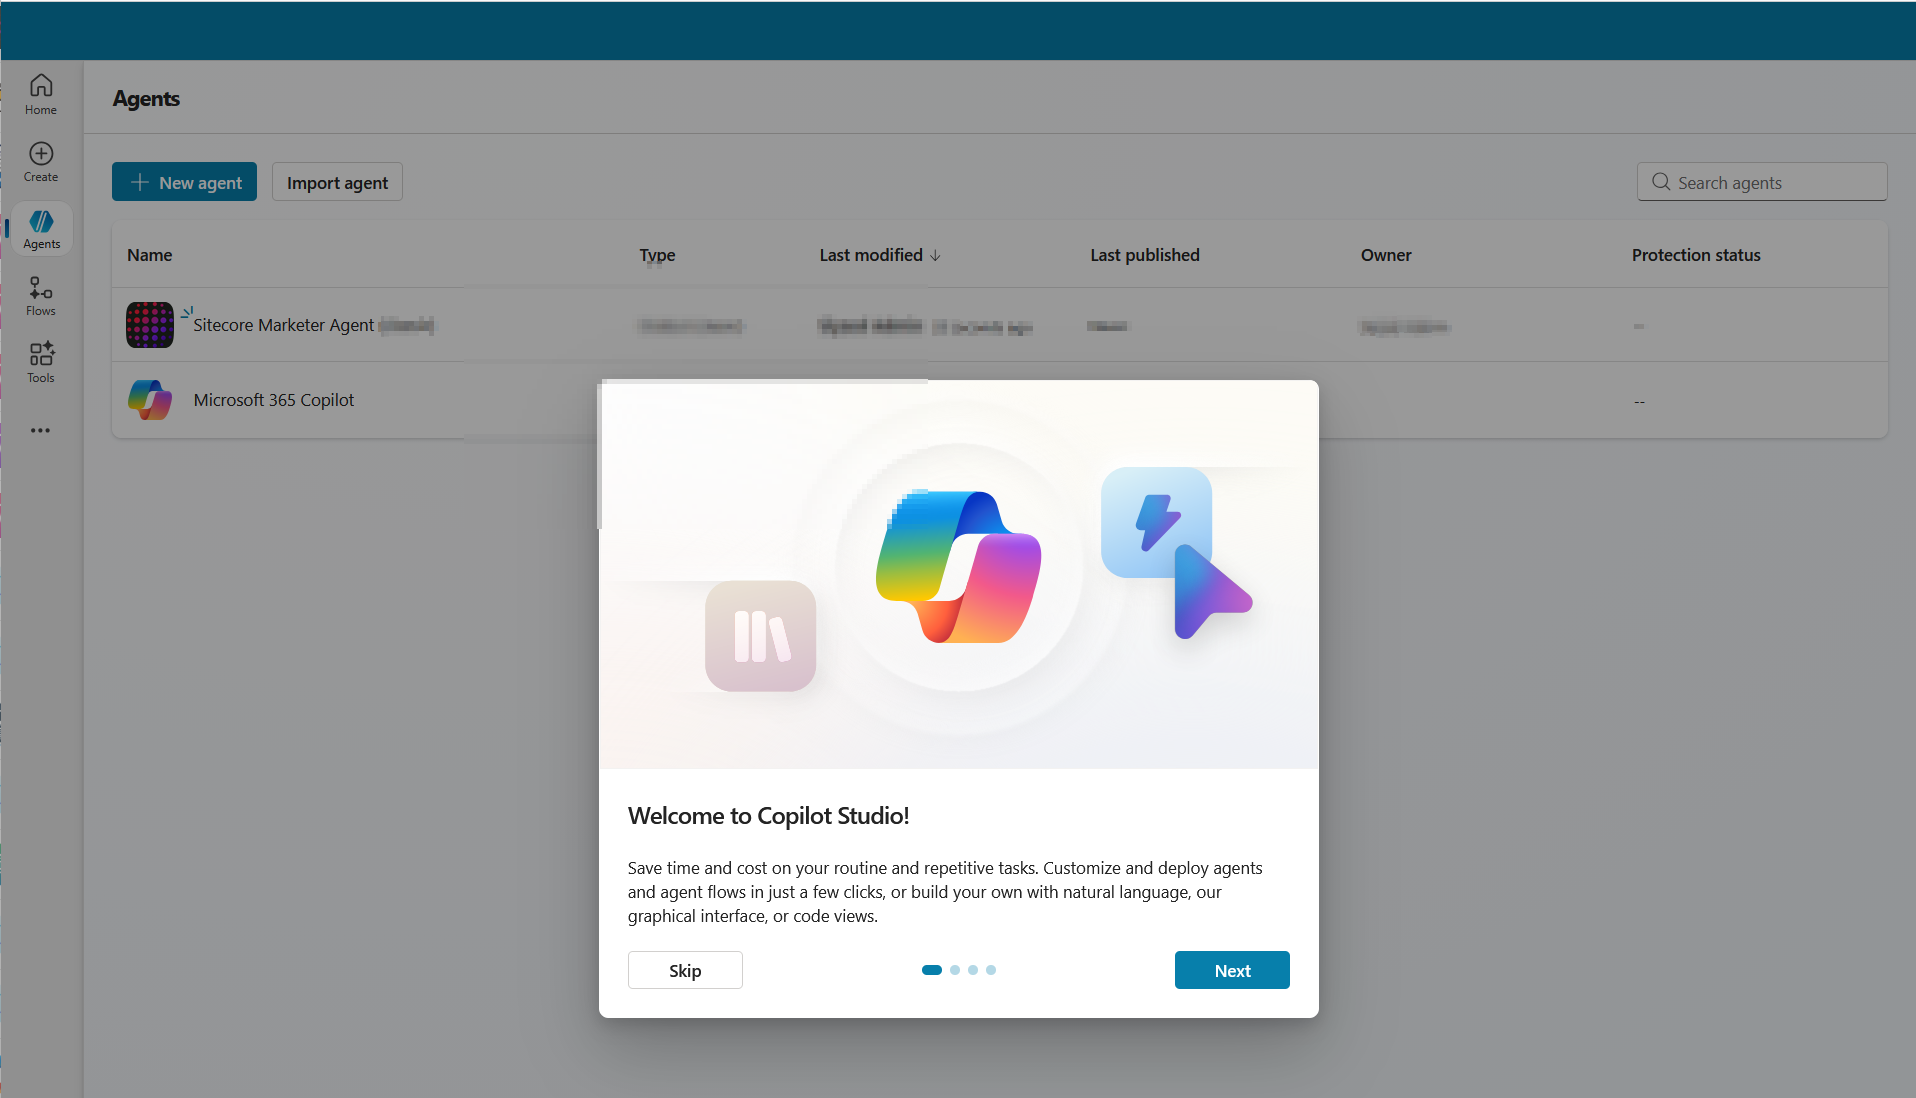1916x1098 pixels.
Task: Click the New agent button
Action: 184,182
